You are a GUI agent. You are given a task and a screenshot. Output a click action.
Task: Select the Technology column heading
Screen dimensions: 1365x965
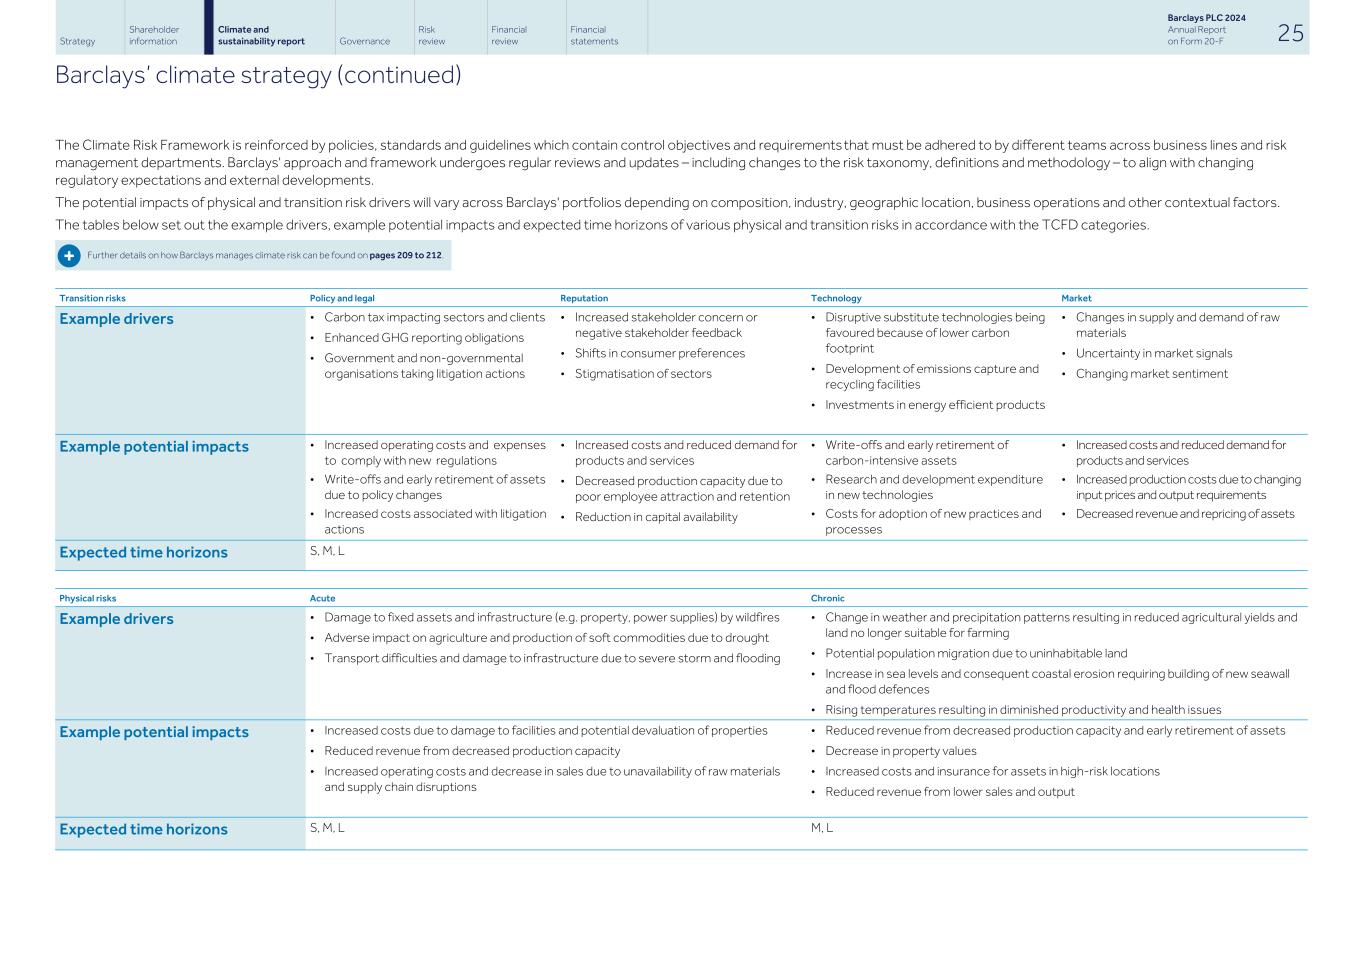point(836,297)
